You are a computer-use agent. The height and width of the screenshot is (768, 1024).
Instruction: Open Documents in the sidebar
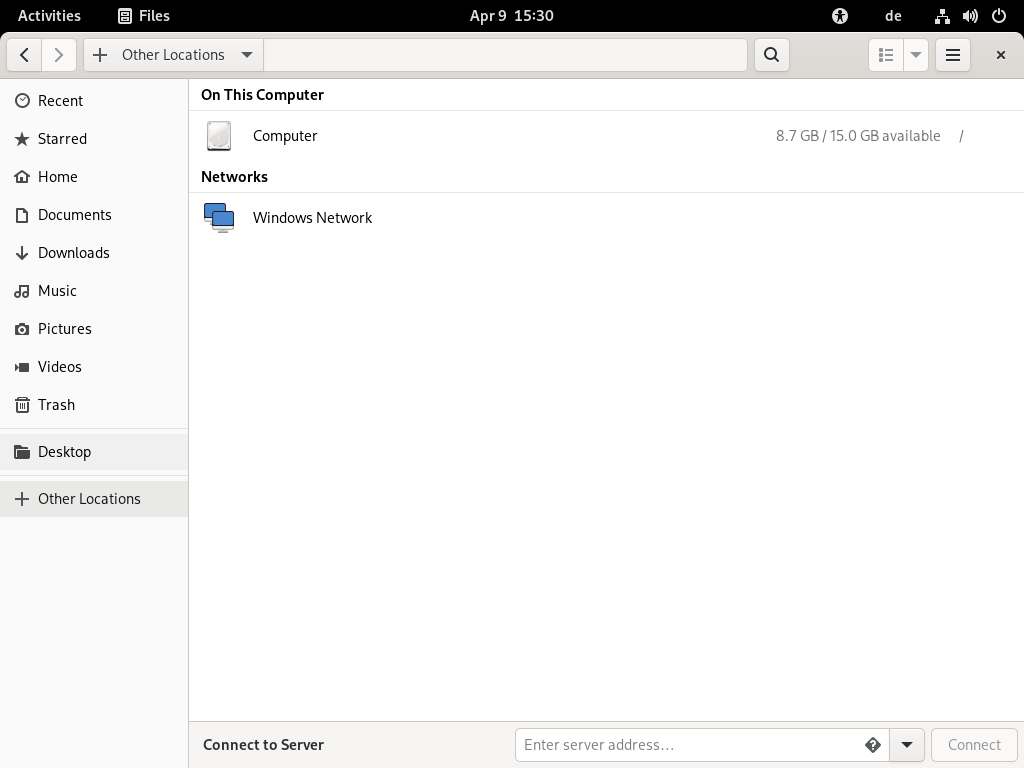[94, 215]
